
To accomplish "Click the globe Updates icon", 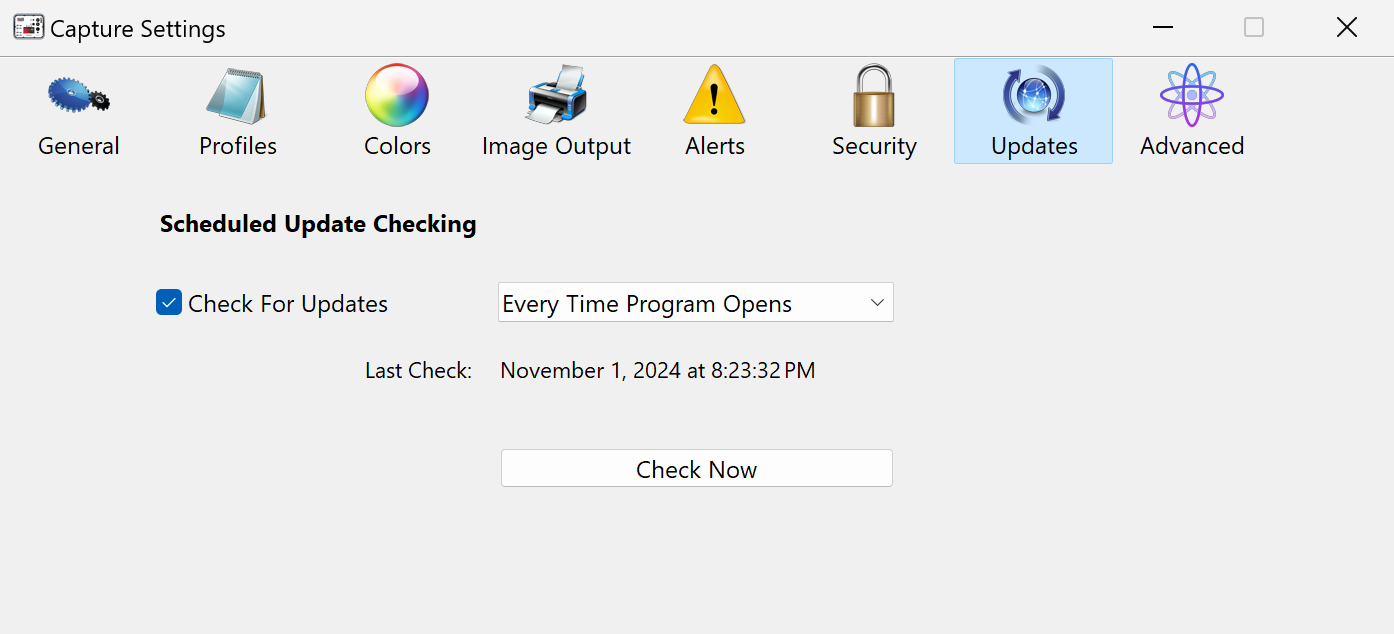I will [1033, 96].
